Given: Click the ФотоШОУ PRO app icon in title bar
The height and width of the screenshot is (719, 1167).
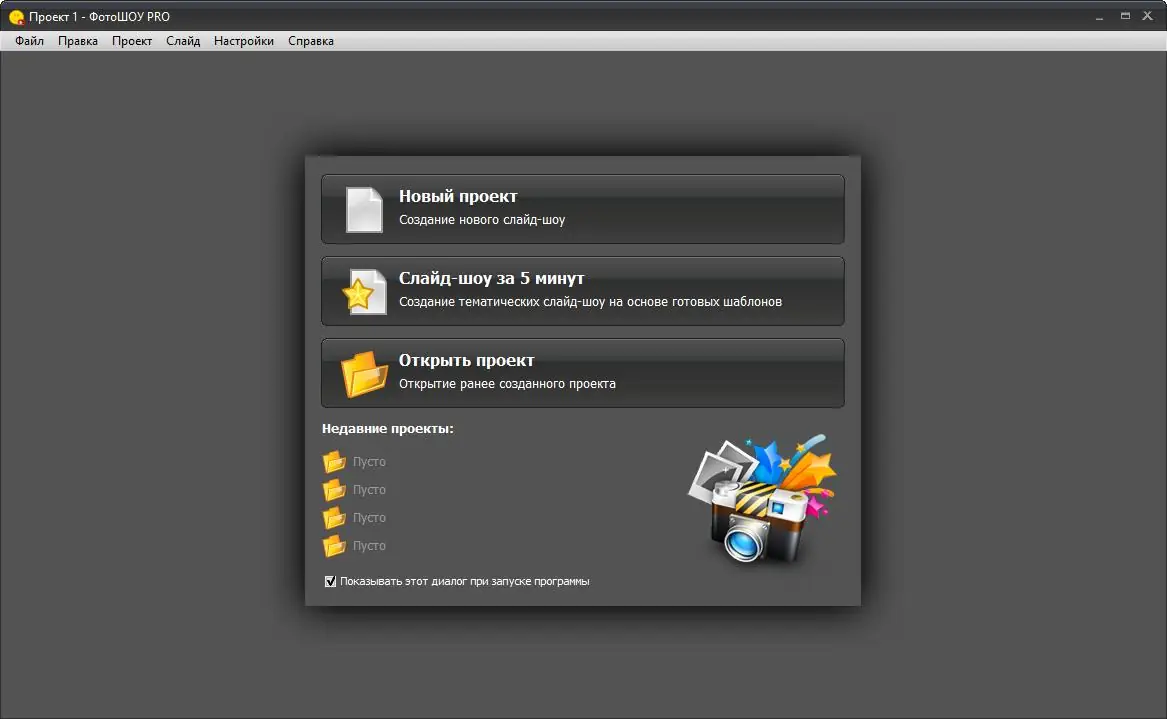Looking at the screenshot, I should coord(16,16).
